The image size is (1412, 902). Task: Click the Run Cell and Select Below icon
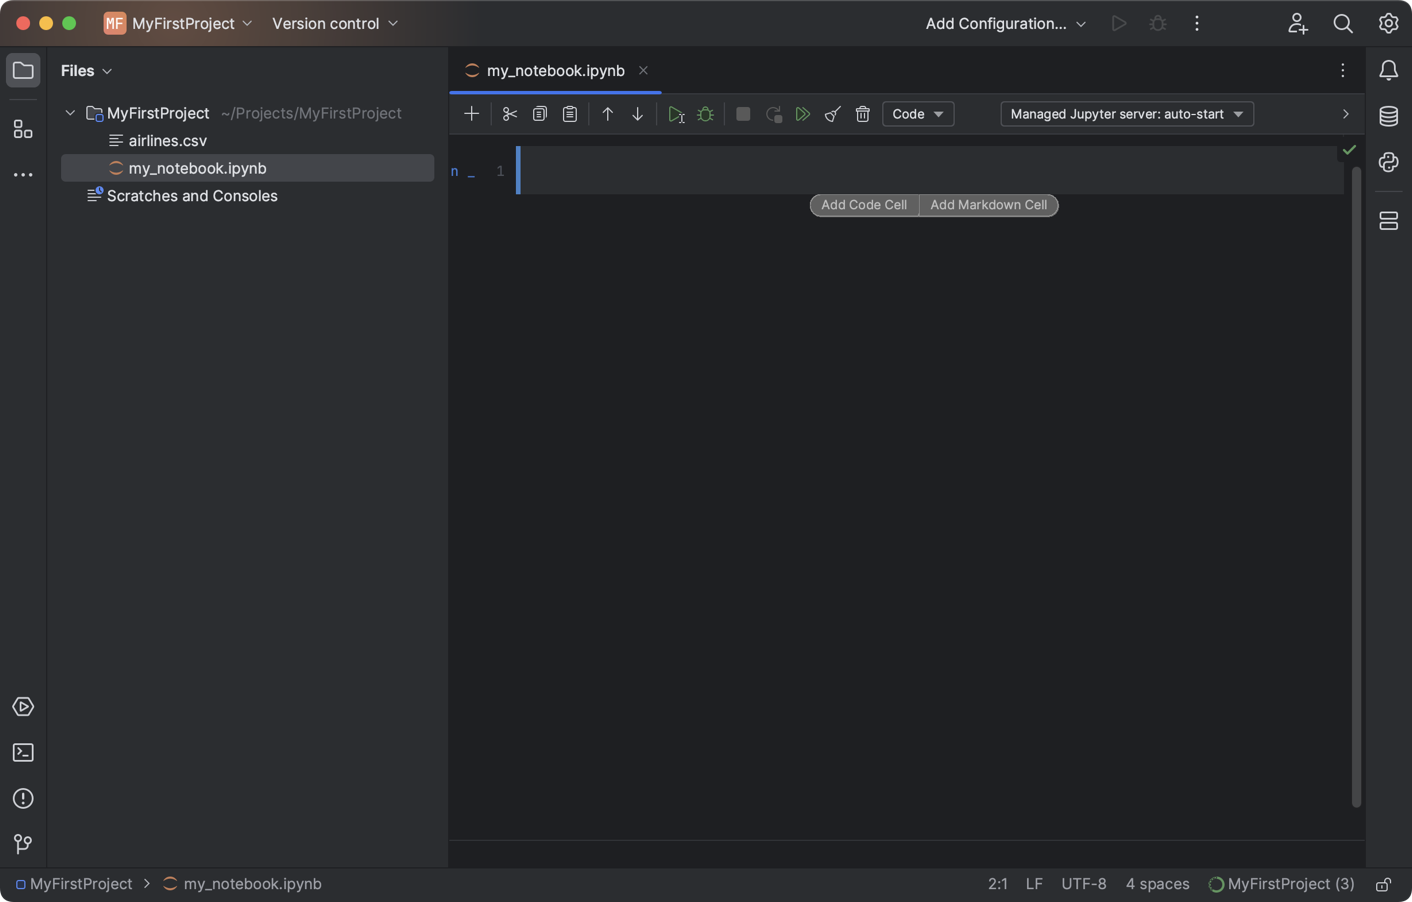point(676,115)
